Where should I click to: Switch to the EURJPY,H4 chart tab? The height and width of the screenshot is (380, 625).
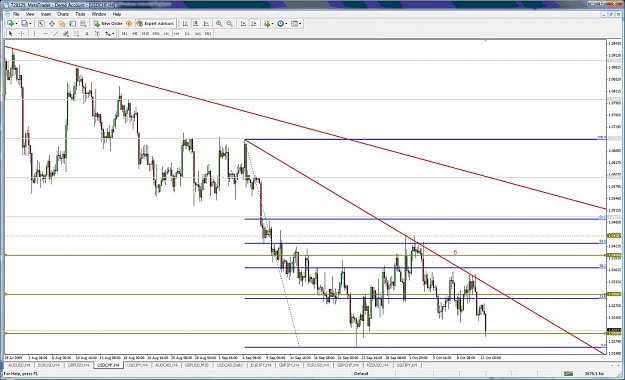point(261,365)
